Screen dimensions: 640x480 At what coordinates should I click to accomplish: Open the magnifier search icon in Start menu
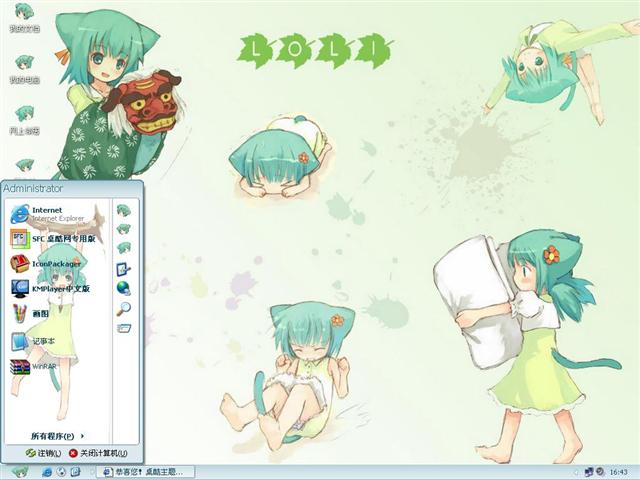[124, 309]
